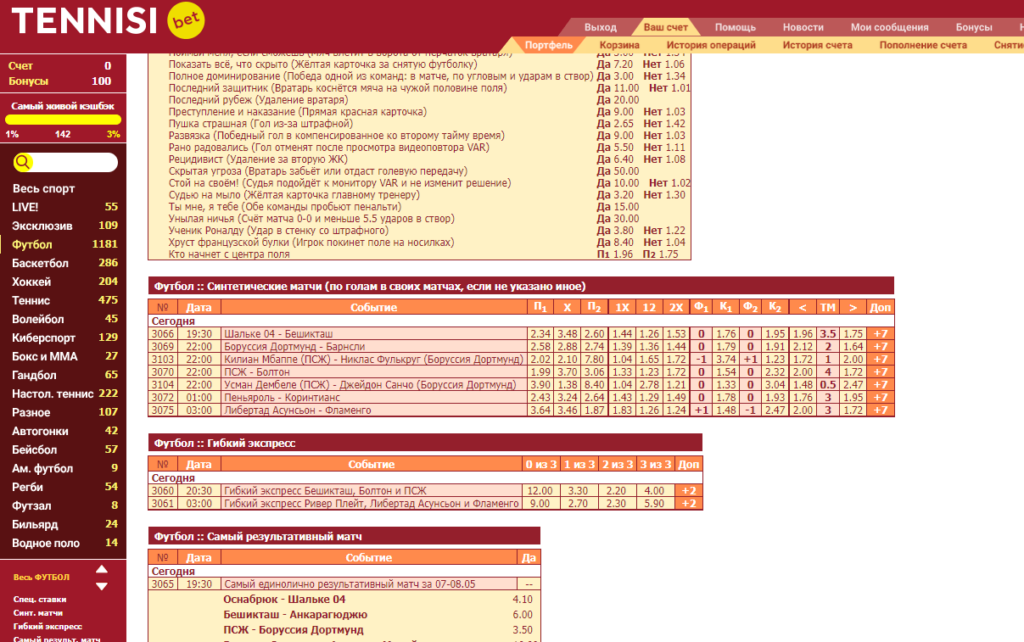The image size is (1024, 642).
Task: Click the up arrow above Весь ФУТБОЛ
Action: [x=102, y=570]
